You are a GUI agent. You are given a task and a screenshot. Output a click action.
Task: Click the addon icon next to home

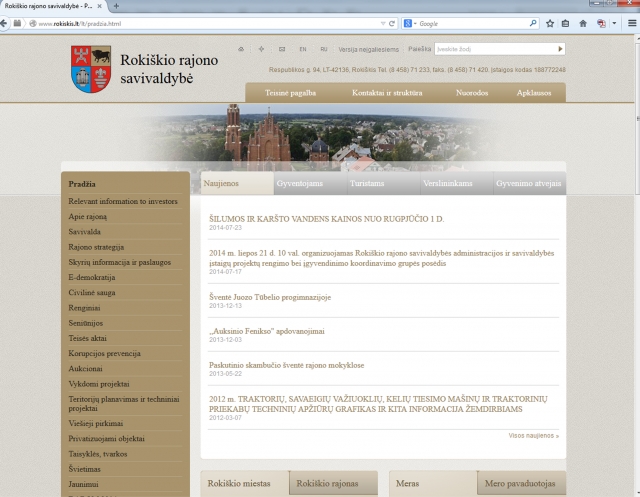point(601,24)
